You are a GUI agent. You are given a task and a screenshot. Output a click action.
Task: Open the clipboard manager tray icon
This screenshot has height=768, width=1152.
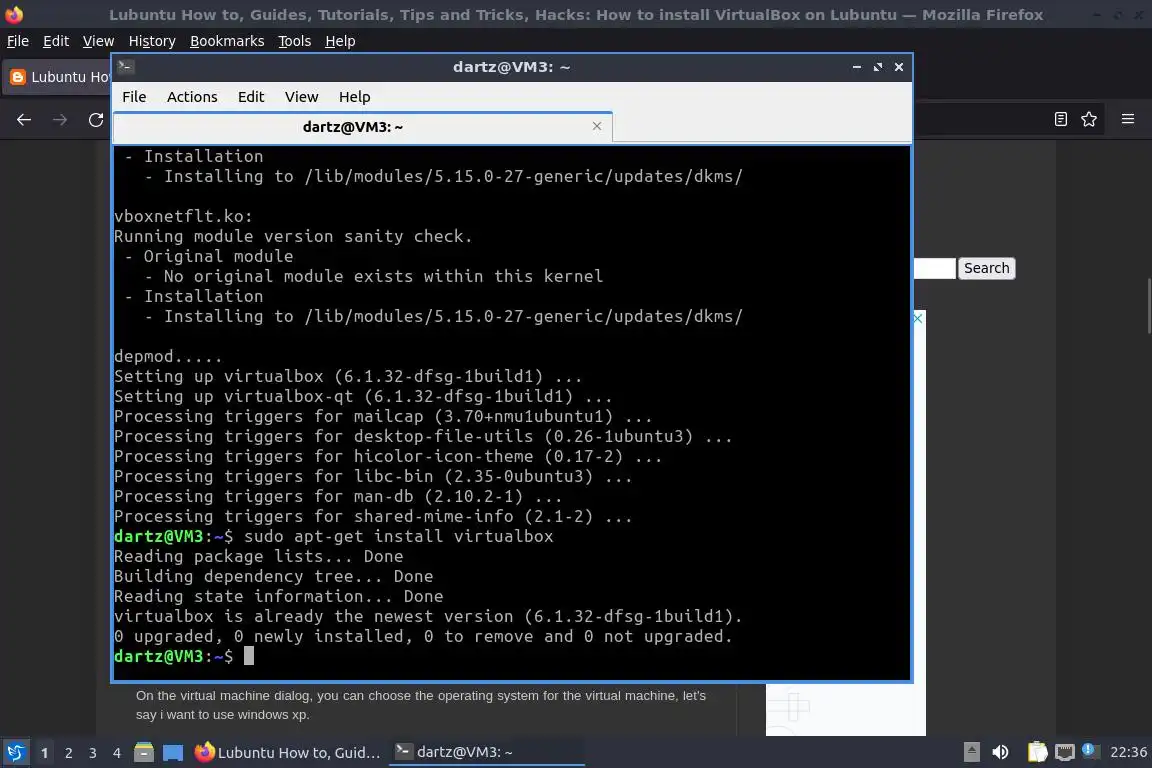pos(1037,752)
